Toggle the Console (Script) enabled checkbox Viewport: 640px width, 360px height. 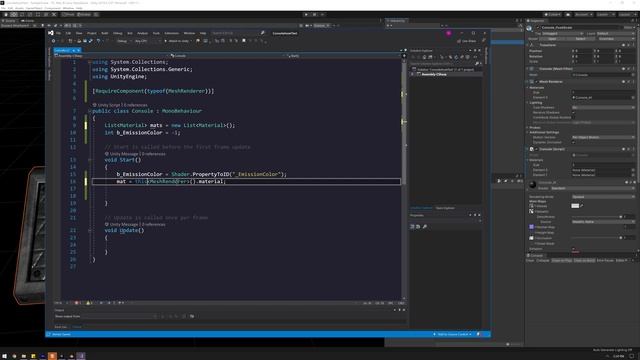[536, 149]
